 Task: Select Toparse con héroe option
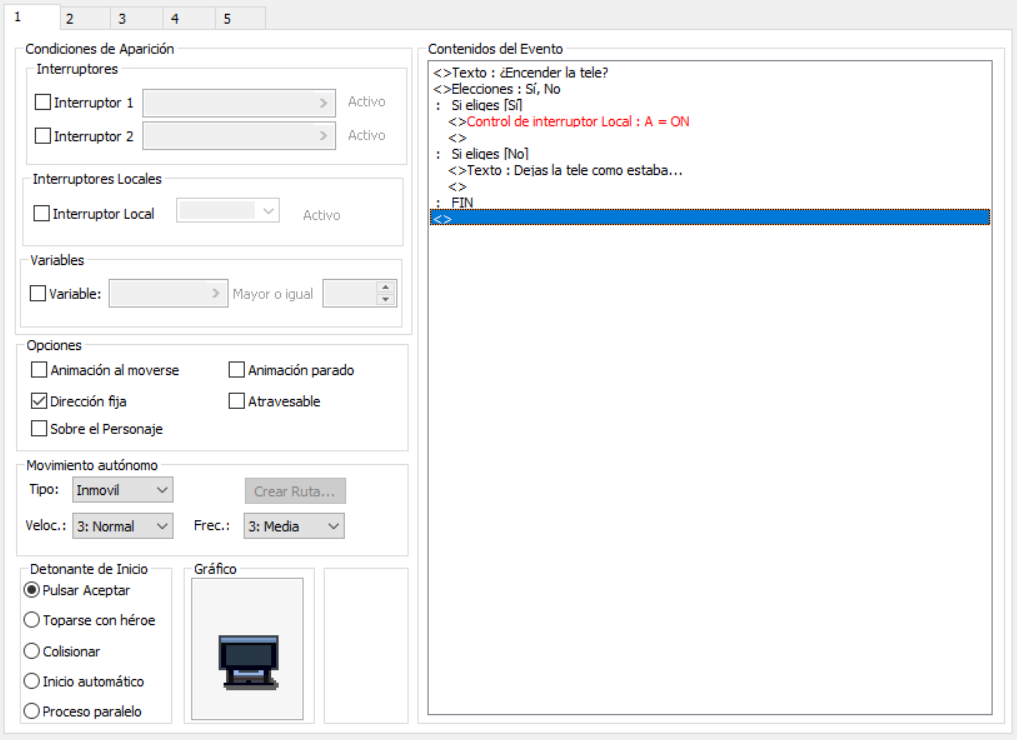point(32,620)
